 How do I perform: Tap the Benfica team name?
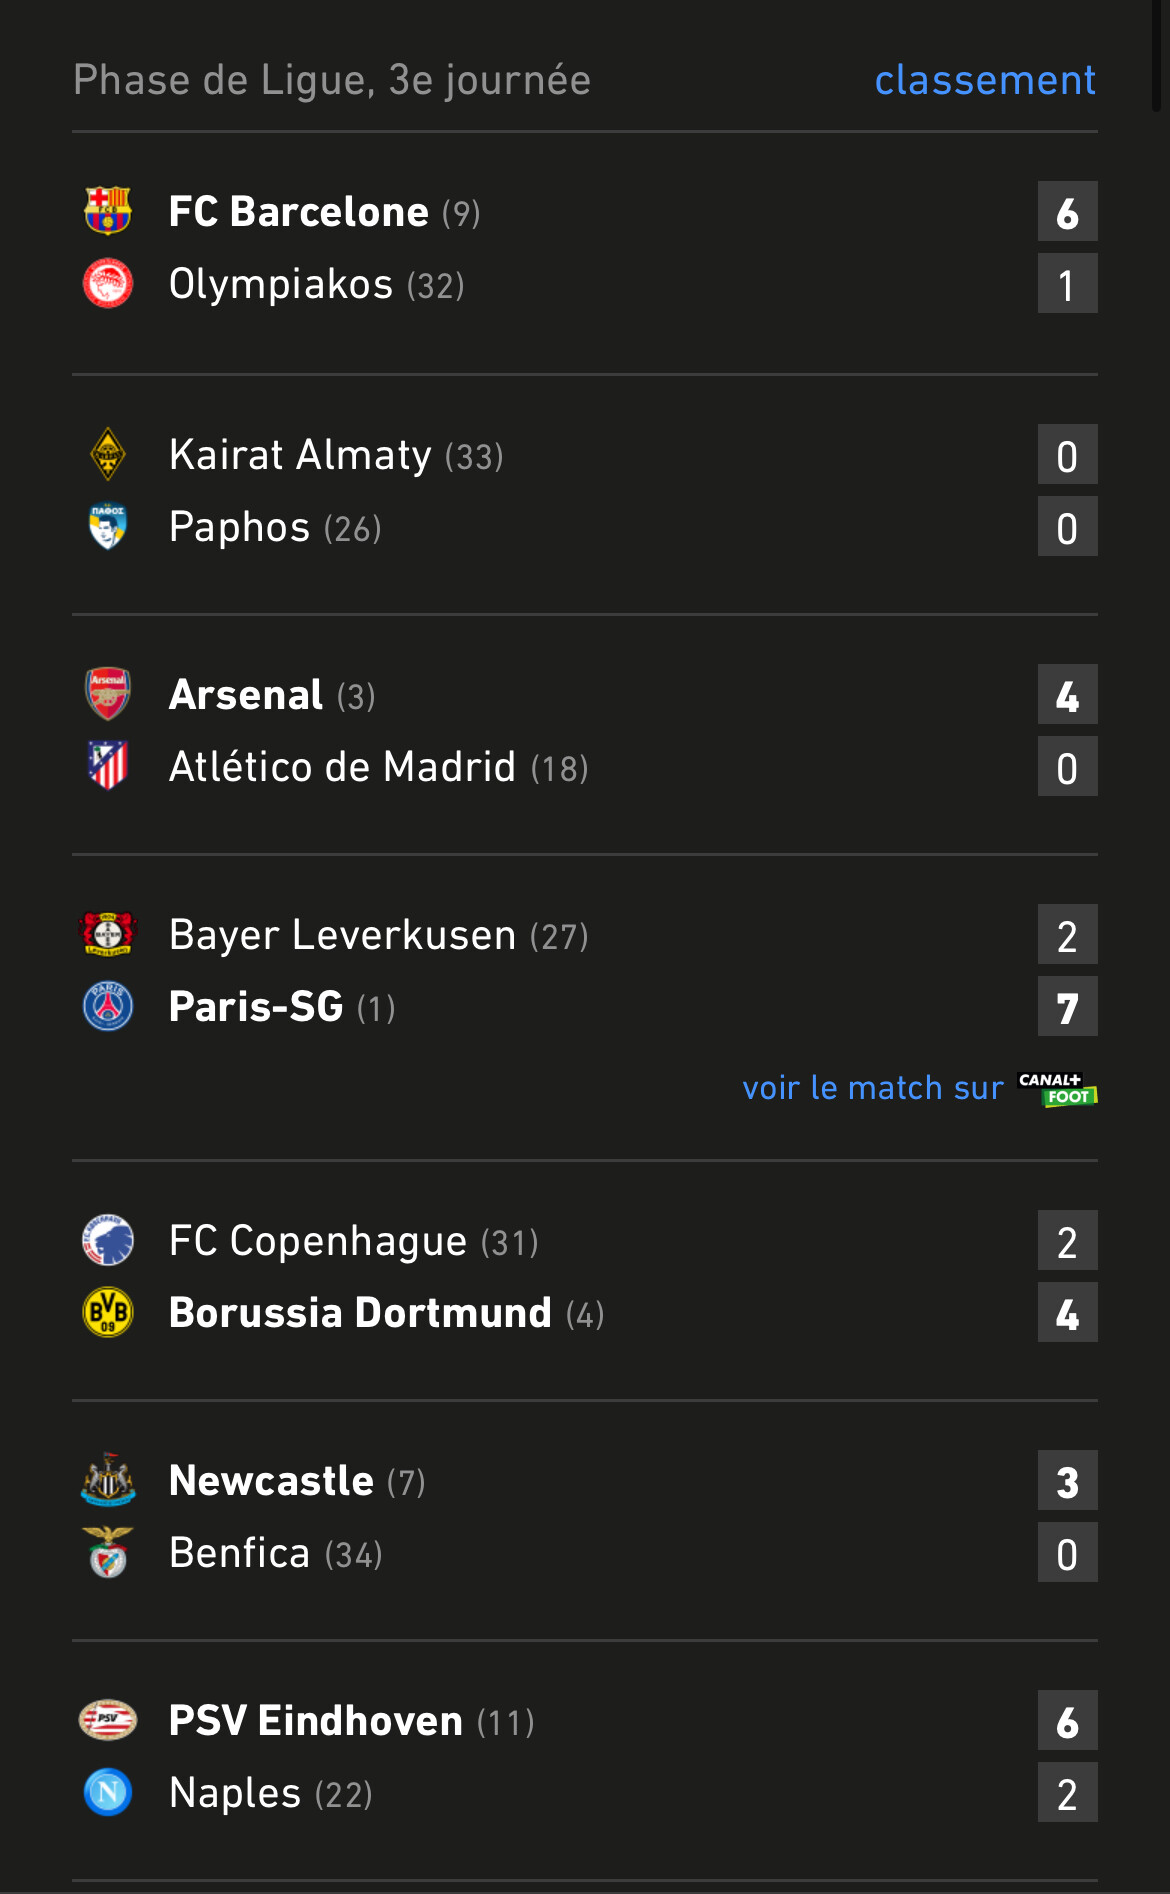(240, 1553)
